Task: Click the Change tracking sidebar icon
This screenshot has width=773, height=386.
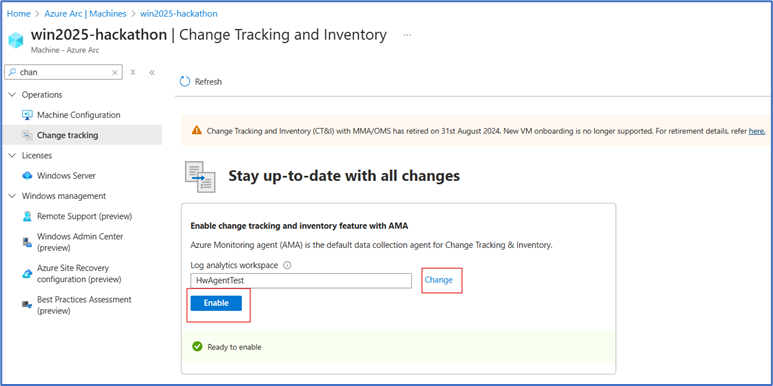Action: click(27, 135)
